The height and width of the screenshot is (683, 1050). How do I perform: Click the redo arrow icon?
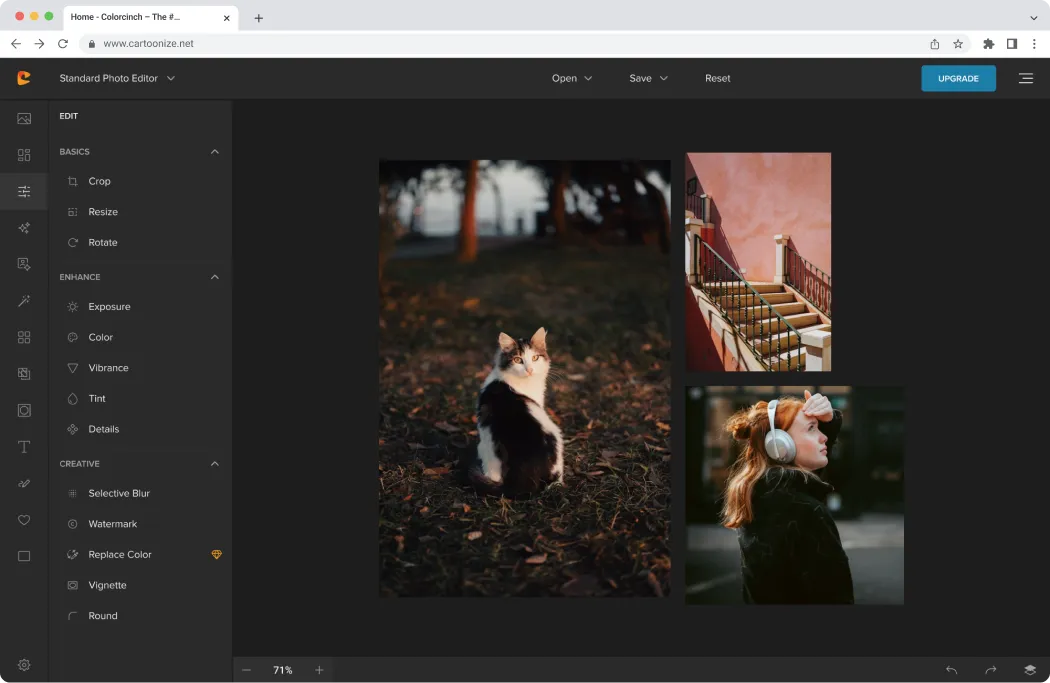(x=990, y=670)
